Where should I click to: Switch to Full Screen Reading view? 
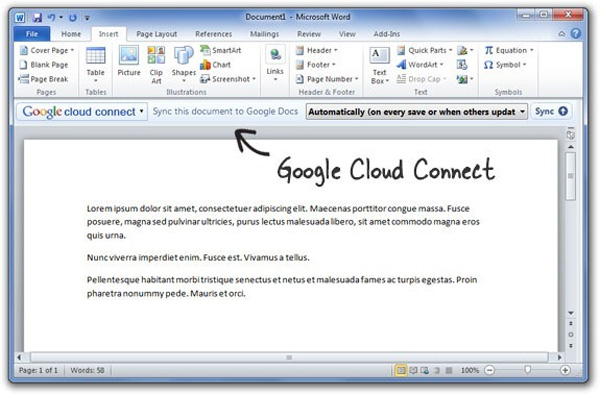[413, 370]
